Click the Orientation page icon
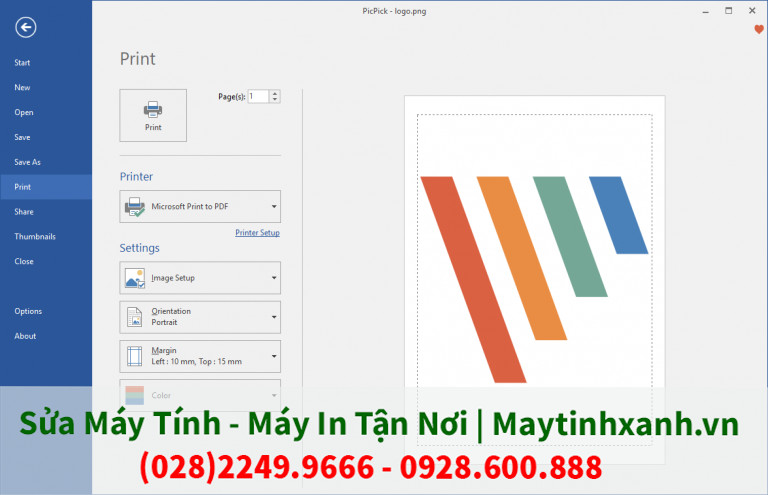Screen dimensions: 768x495 coord(135,317)
